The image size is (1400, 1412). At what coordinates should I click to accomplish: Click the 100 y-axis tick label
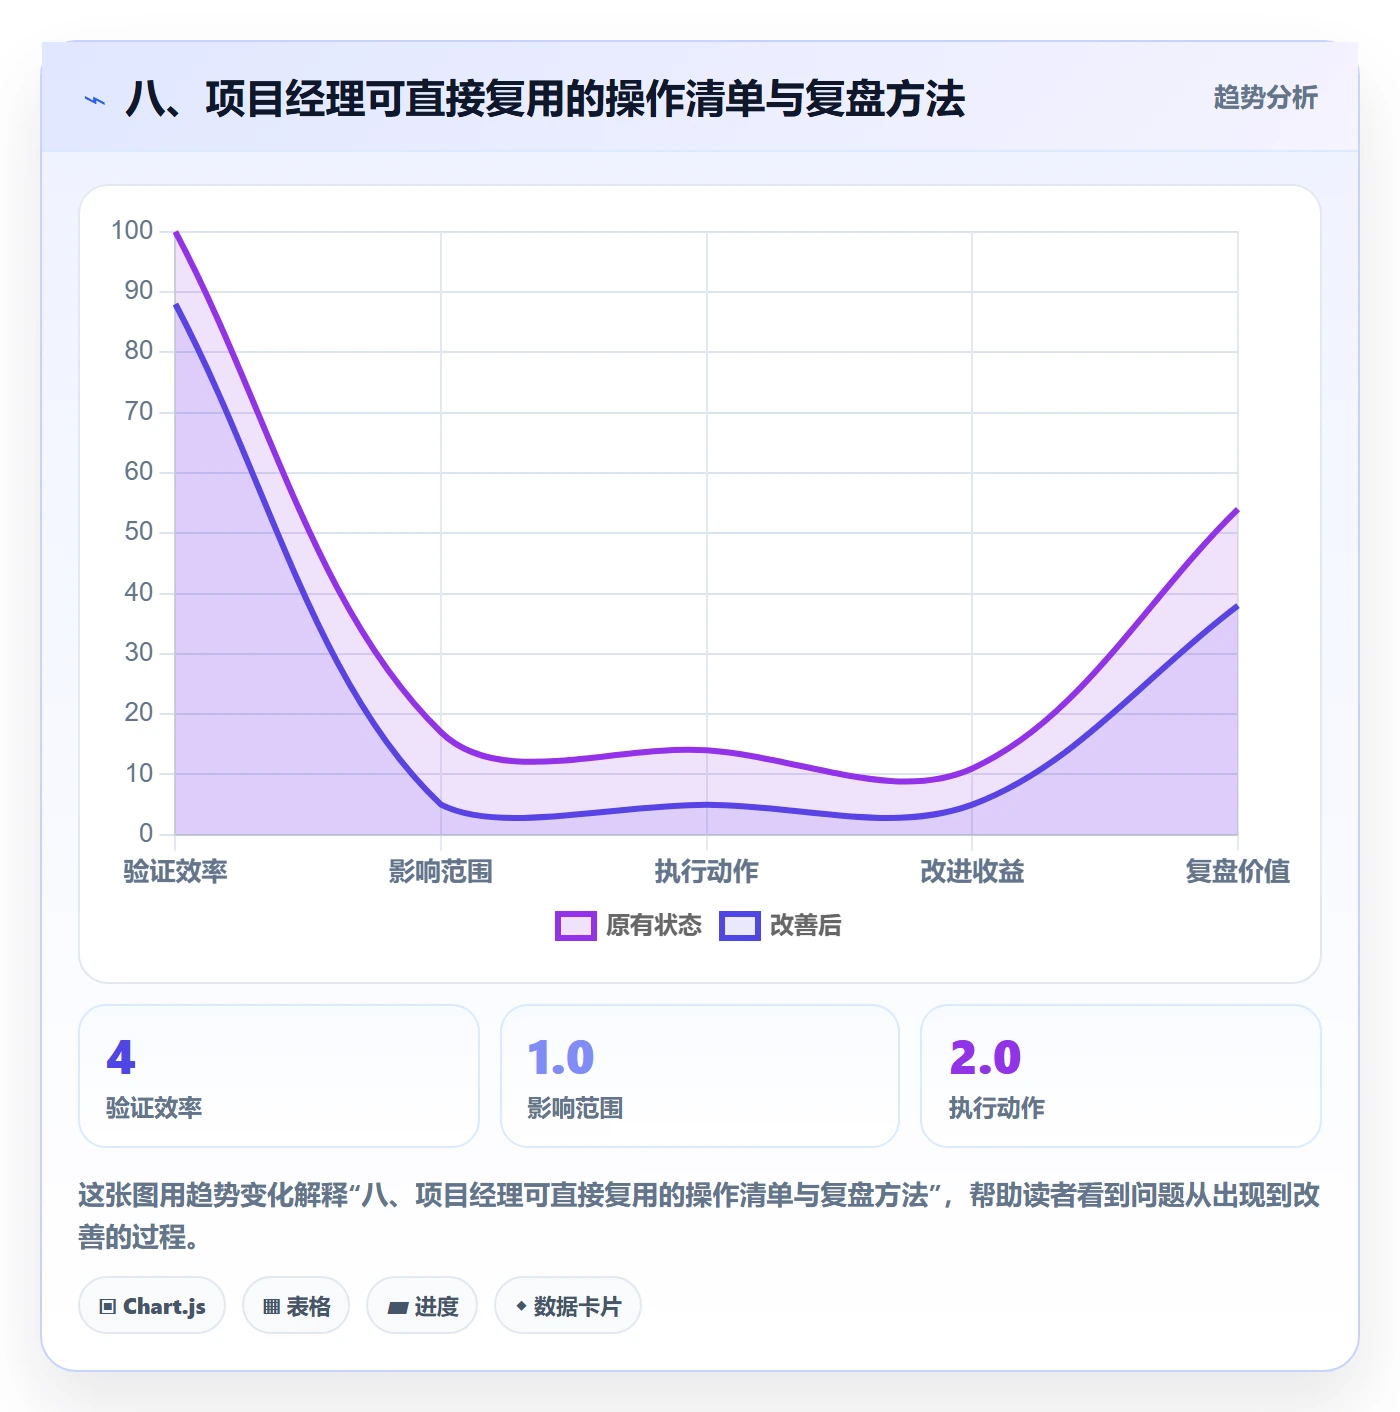pos(132,231)
